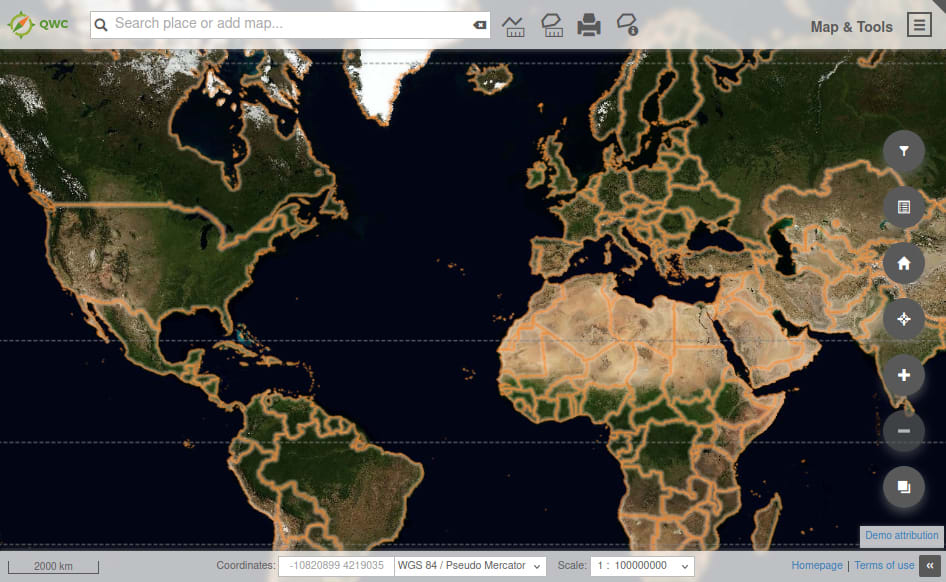Open the background layer switcher
Screen dimensions: 946x582
click(903, 486)
